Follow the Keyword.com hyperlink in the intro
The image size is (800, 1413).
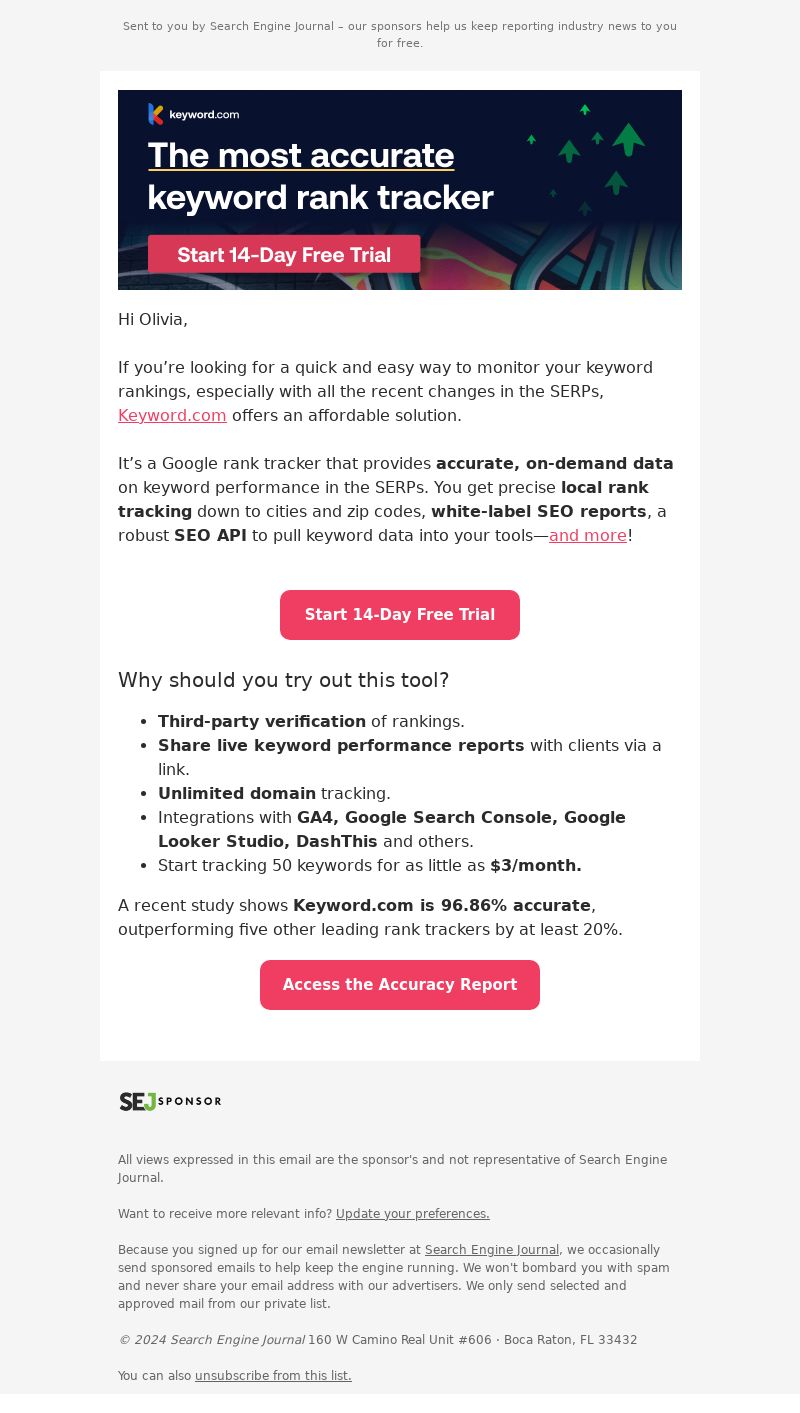(172, 415)
